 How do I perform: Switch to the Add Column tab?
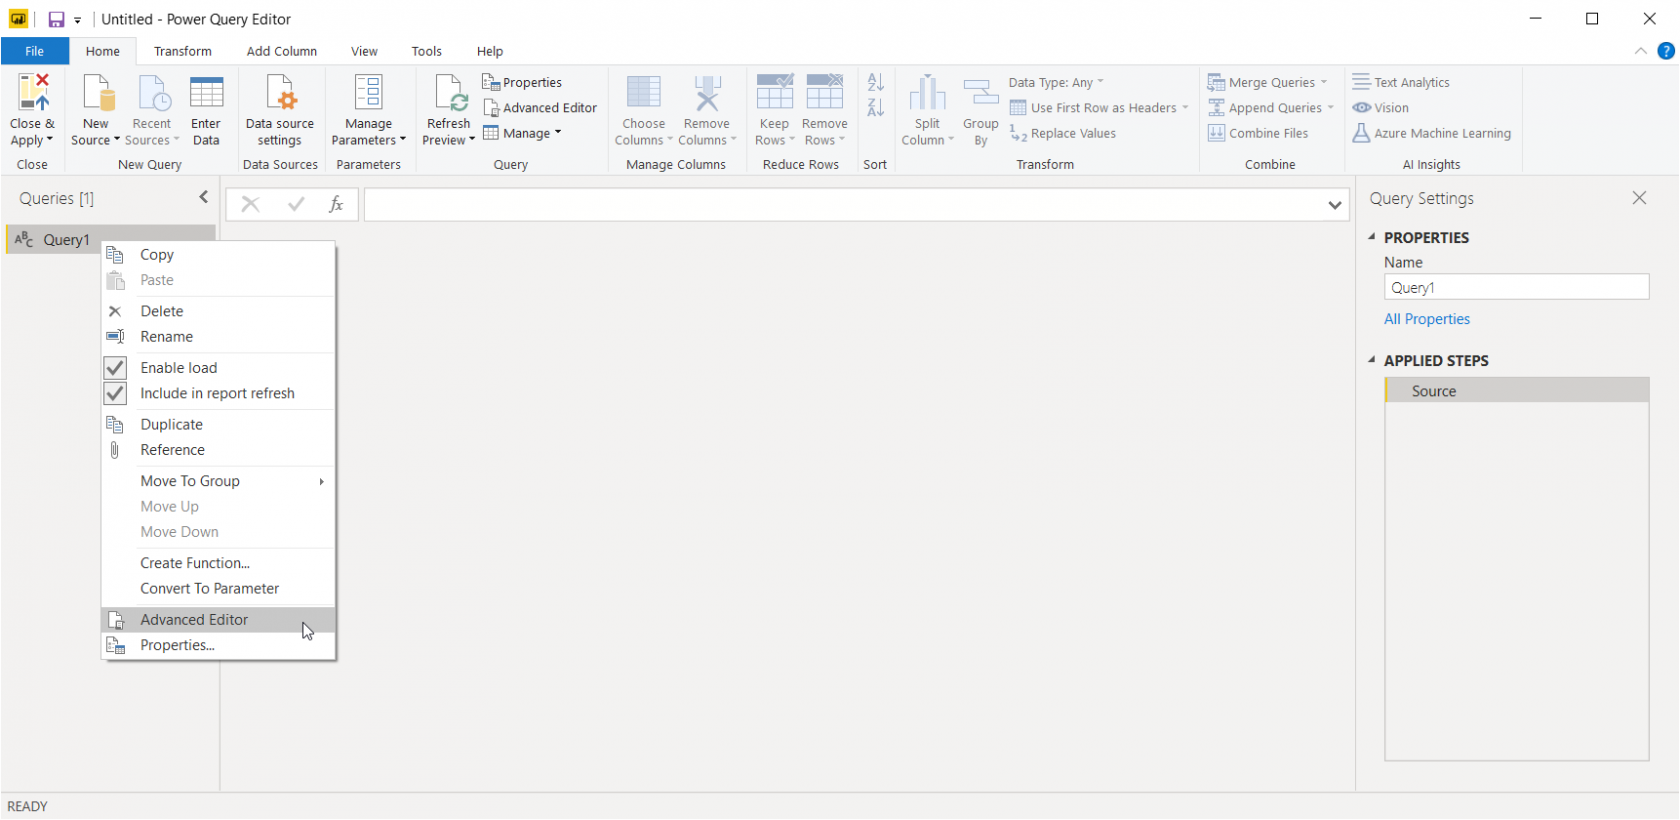(x=282, y=51)
